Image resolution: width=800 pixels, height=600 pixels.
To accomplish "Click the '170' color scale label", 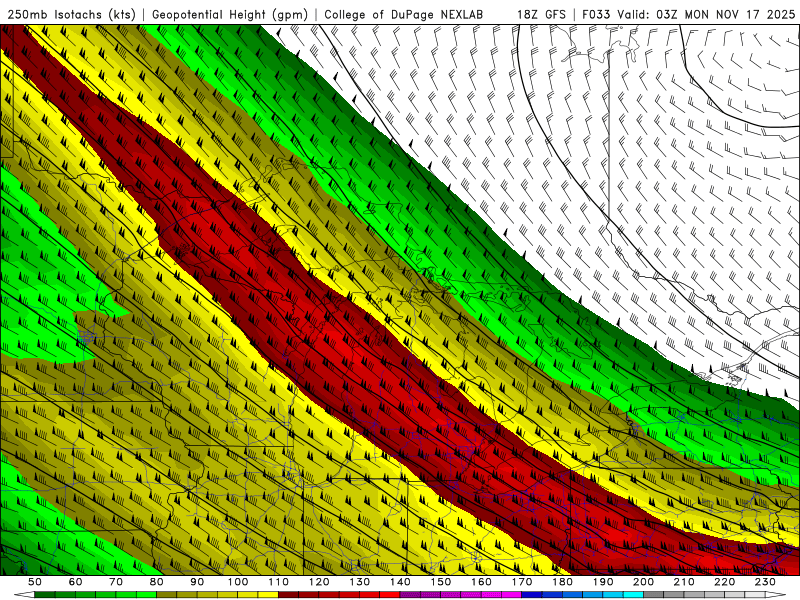I will pyautogui.click(x=521, y=582).
